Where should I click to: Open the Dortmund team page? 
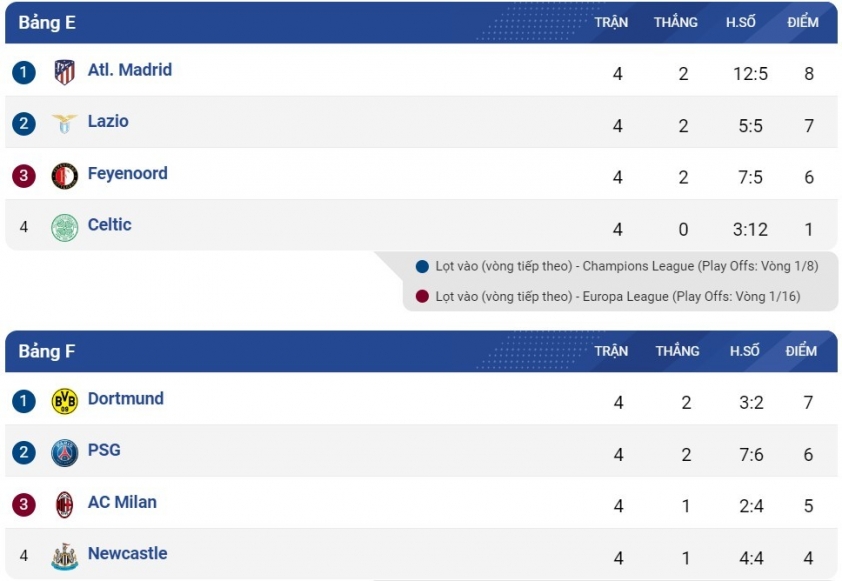coord(126,398)
